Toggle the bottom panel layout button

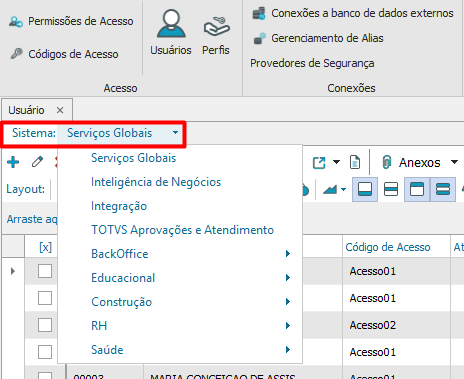pos(365,189)
